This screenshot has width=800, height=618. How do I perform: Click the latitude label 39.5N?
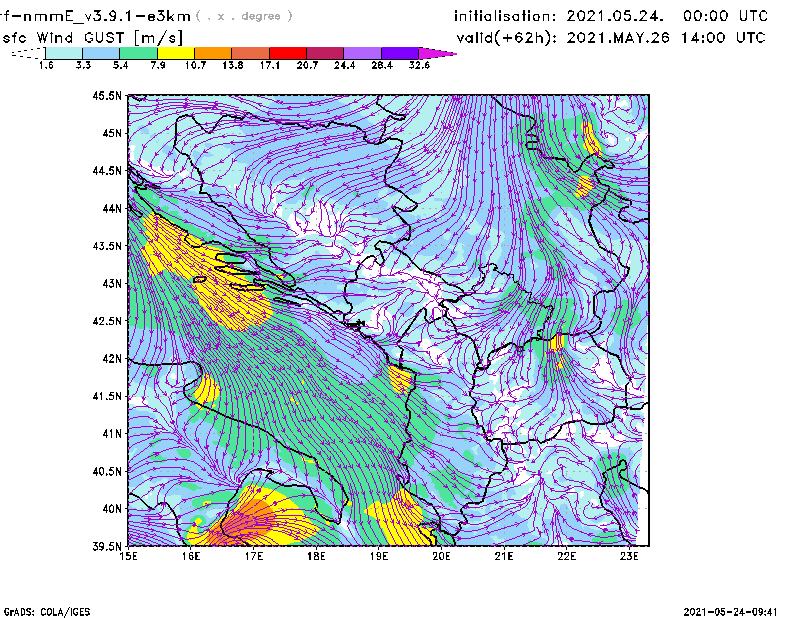(107, 546)
